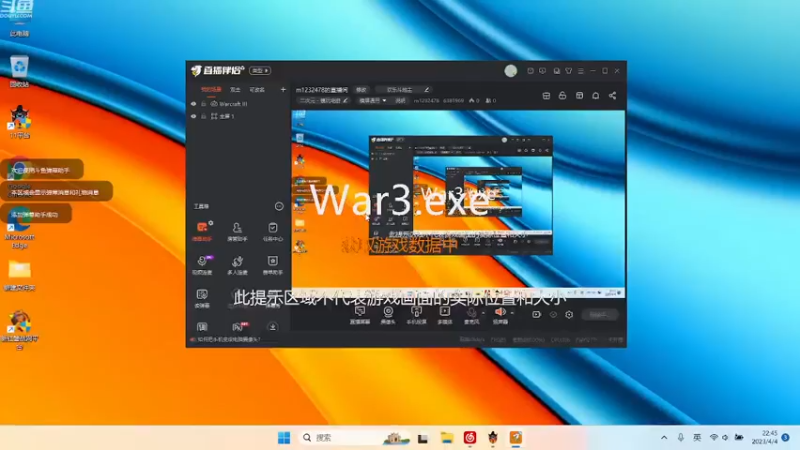
Task: Hide the Warcraft III source with eye icon
Action: (x=193, y=104)
